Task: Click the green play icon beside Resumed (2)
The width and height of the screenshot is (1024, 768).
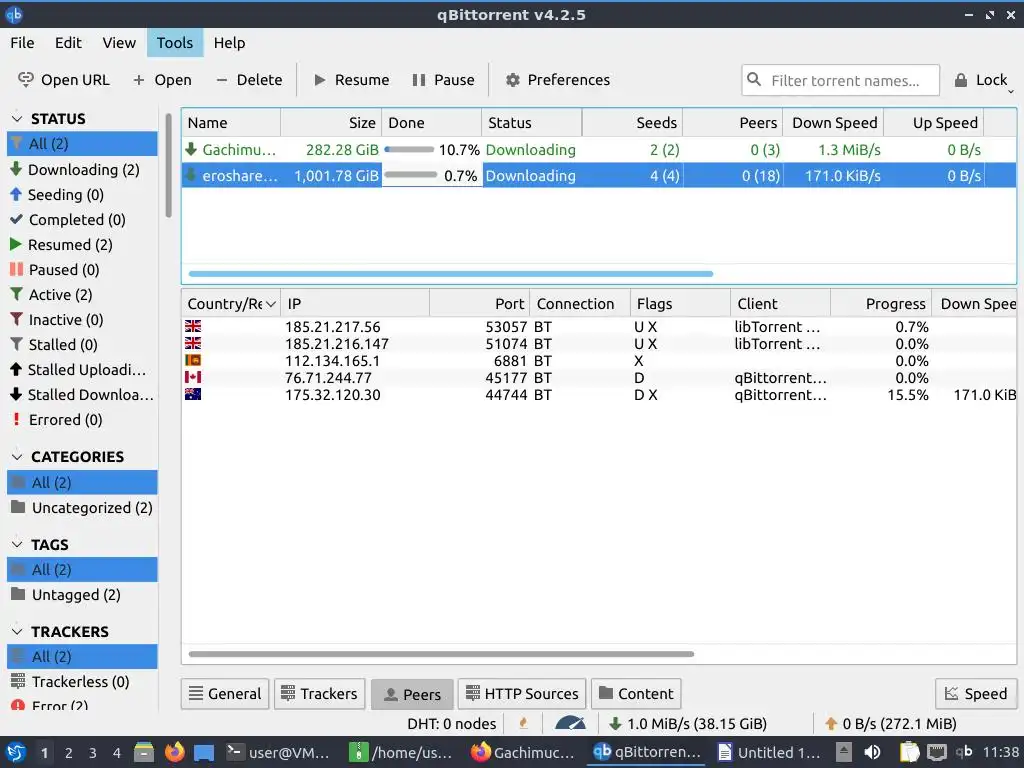Action: click(16, 244)
